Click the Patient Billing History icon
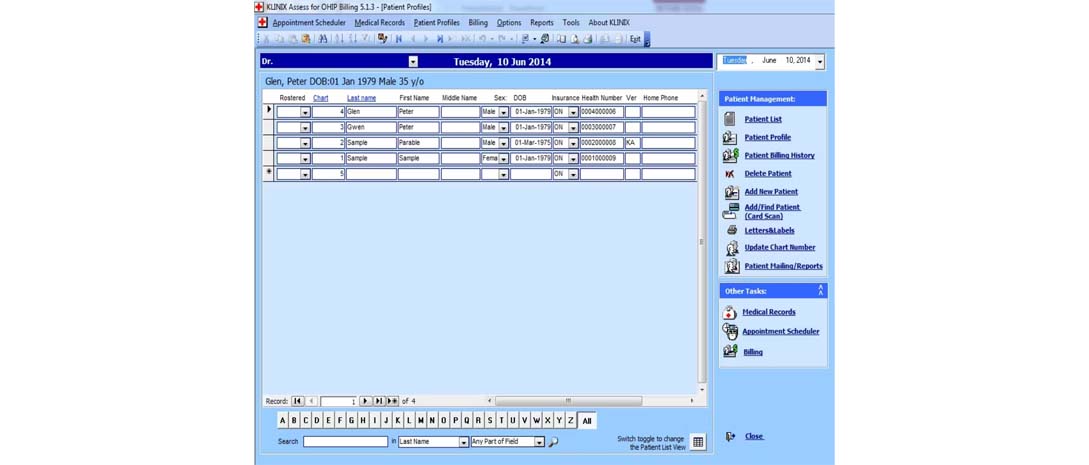Screen dimensions: 1089x465 click(730, 155)
